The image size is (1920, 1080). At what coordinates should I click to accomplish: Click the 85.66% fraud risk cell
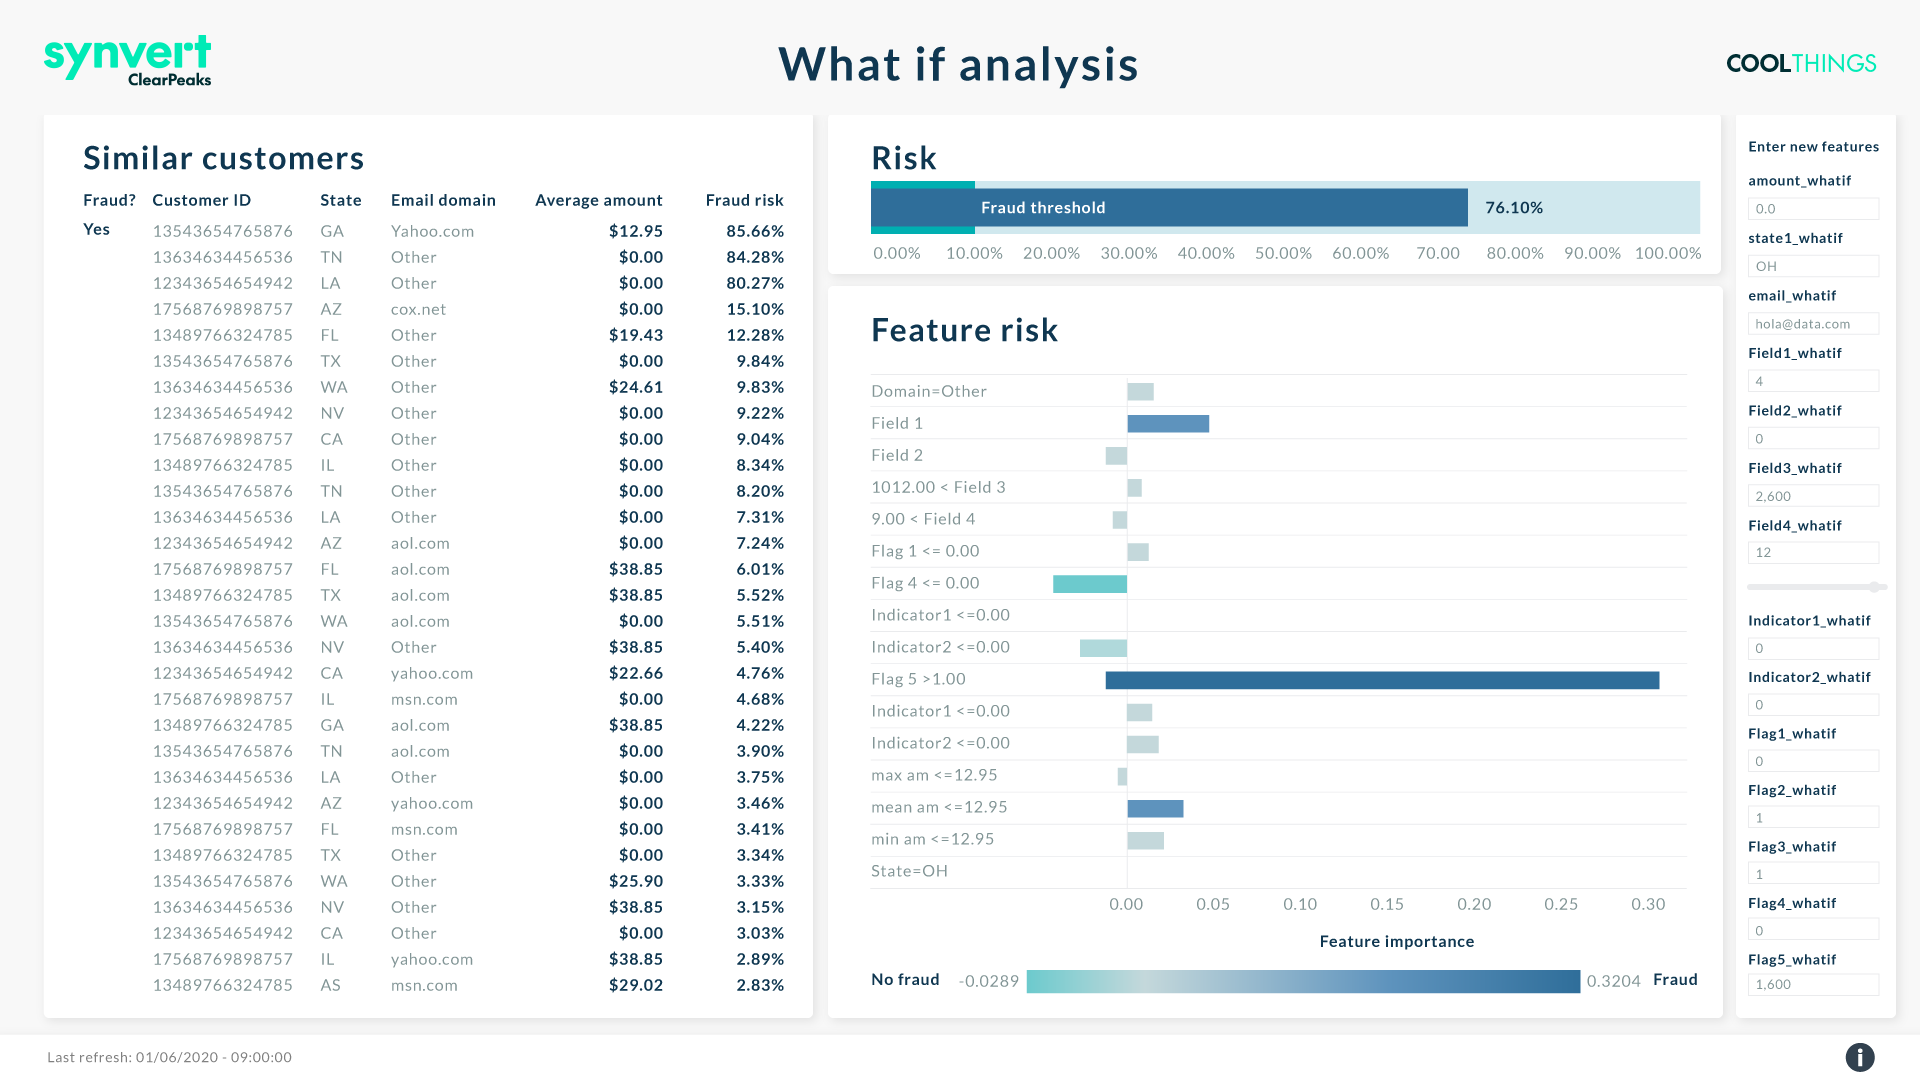point(755,231)
